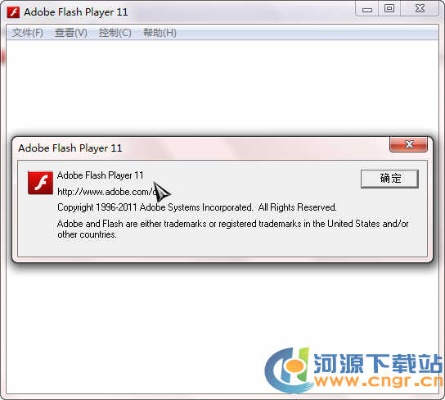Screen dimensions: 445x400
Task: Follow the http://www.adobe.com link
Action: [x=106, y=192]
